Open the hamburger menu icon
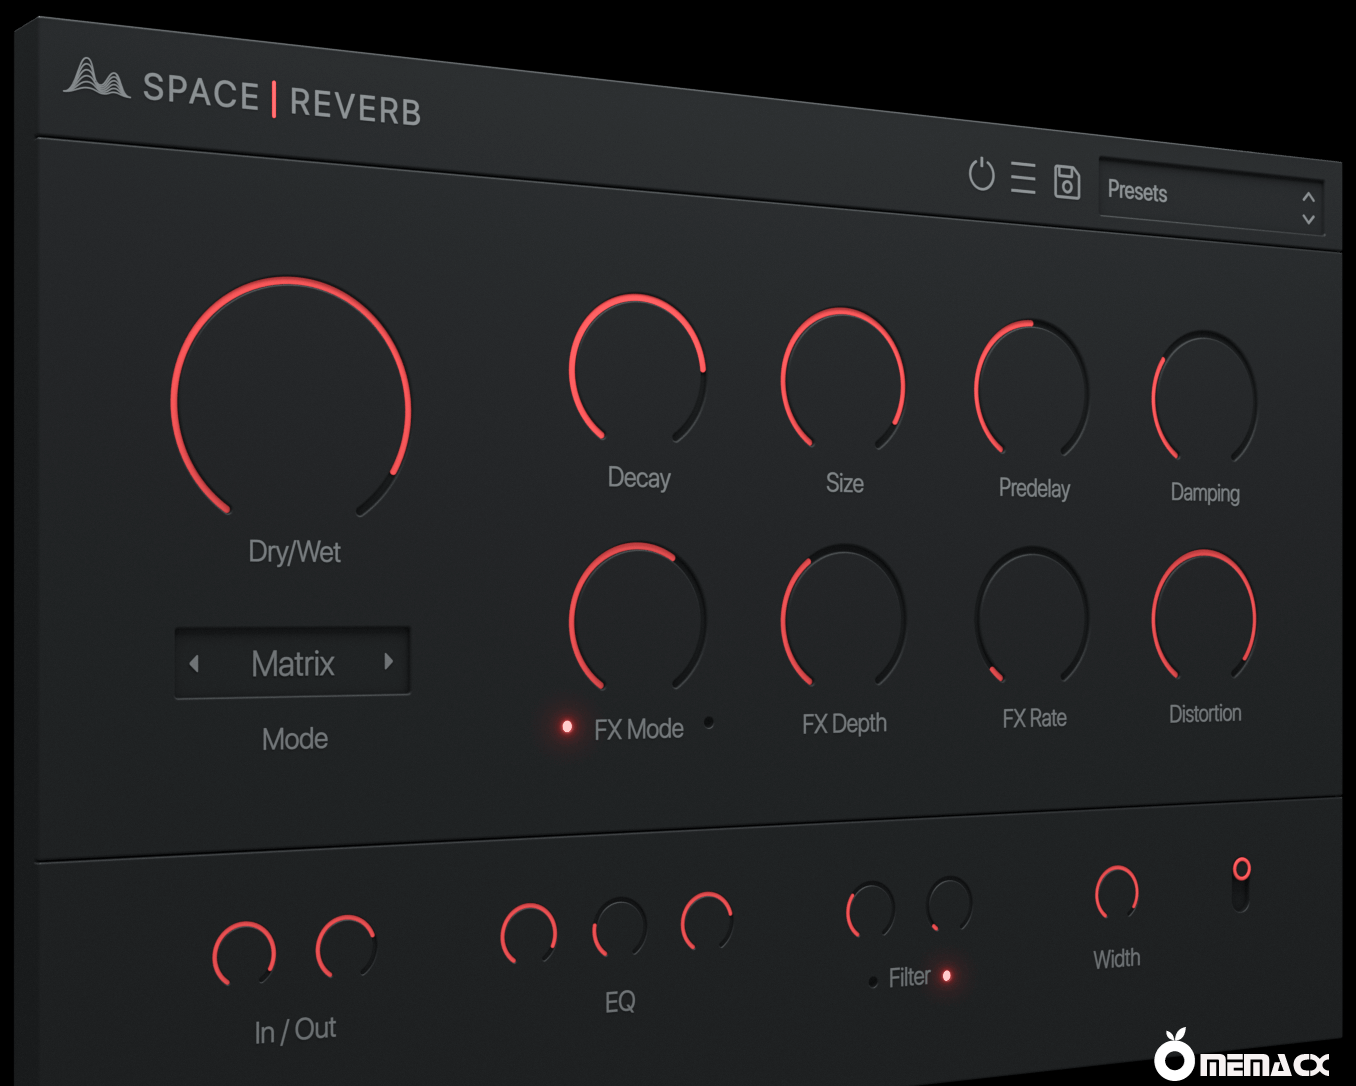This screenshot has height=1086, width=1356. [x=1023, y=177]
